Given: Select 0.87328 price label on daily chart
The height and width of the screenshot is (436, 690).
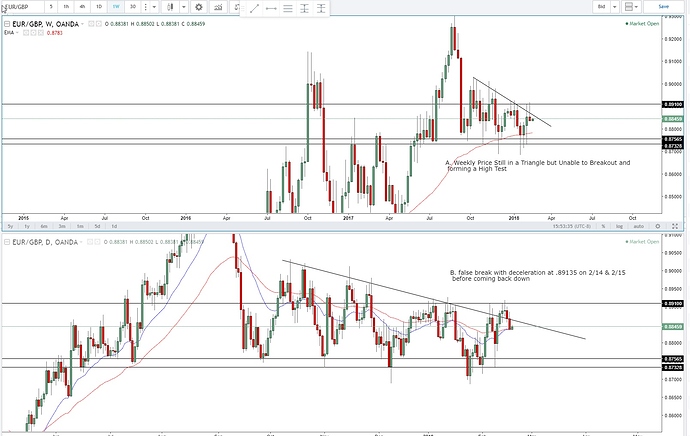Looking at the screenshot, I should pos(673,367).
